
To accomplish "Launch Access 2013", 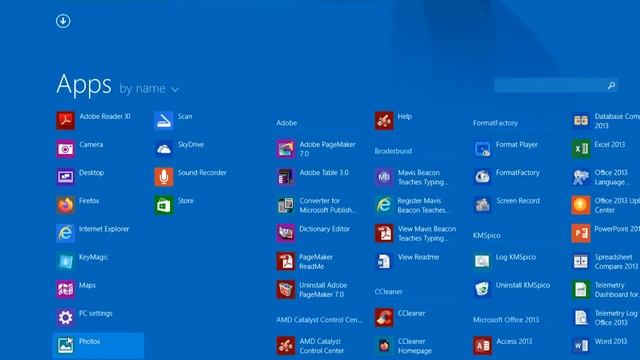I will click(503, 345).
